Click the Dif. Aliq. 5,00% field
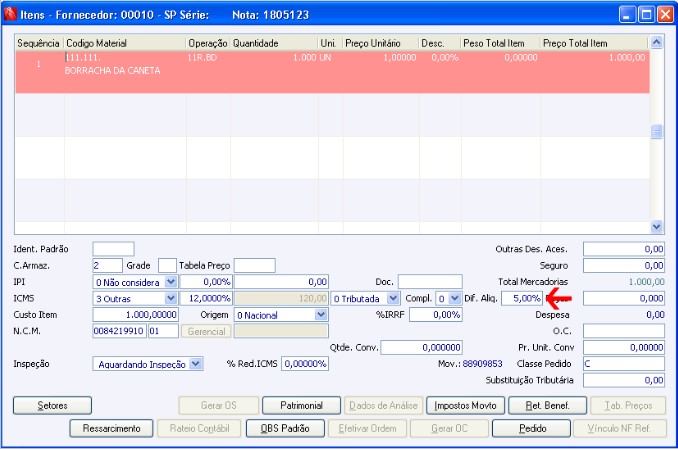Image resolution: width=678 pixels, height=450 pixels. pos(522,298)
